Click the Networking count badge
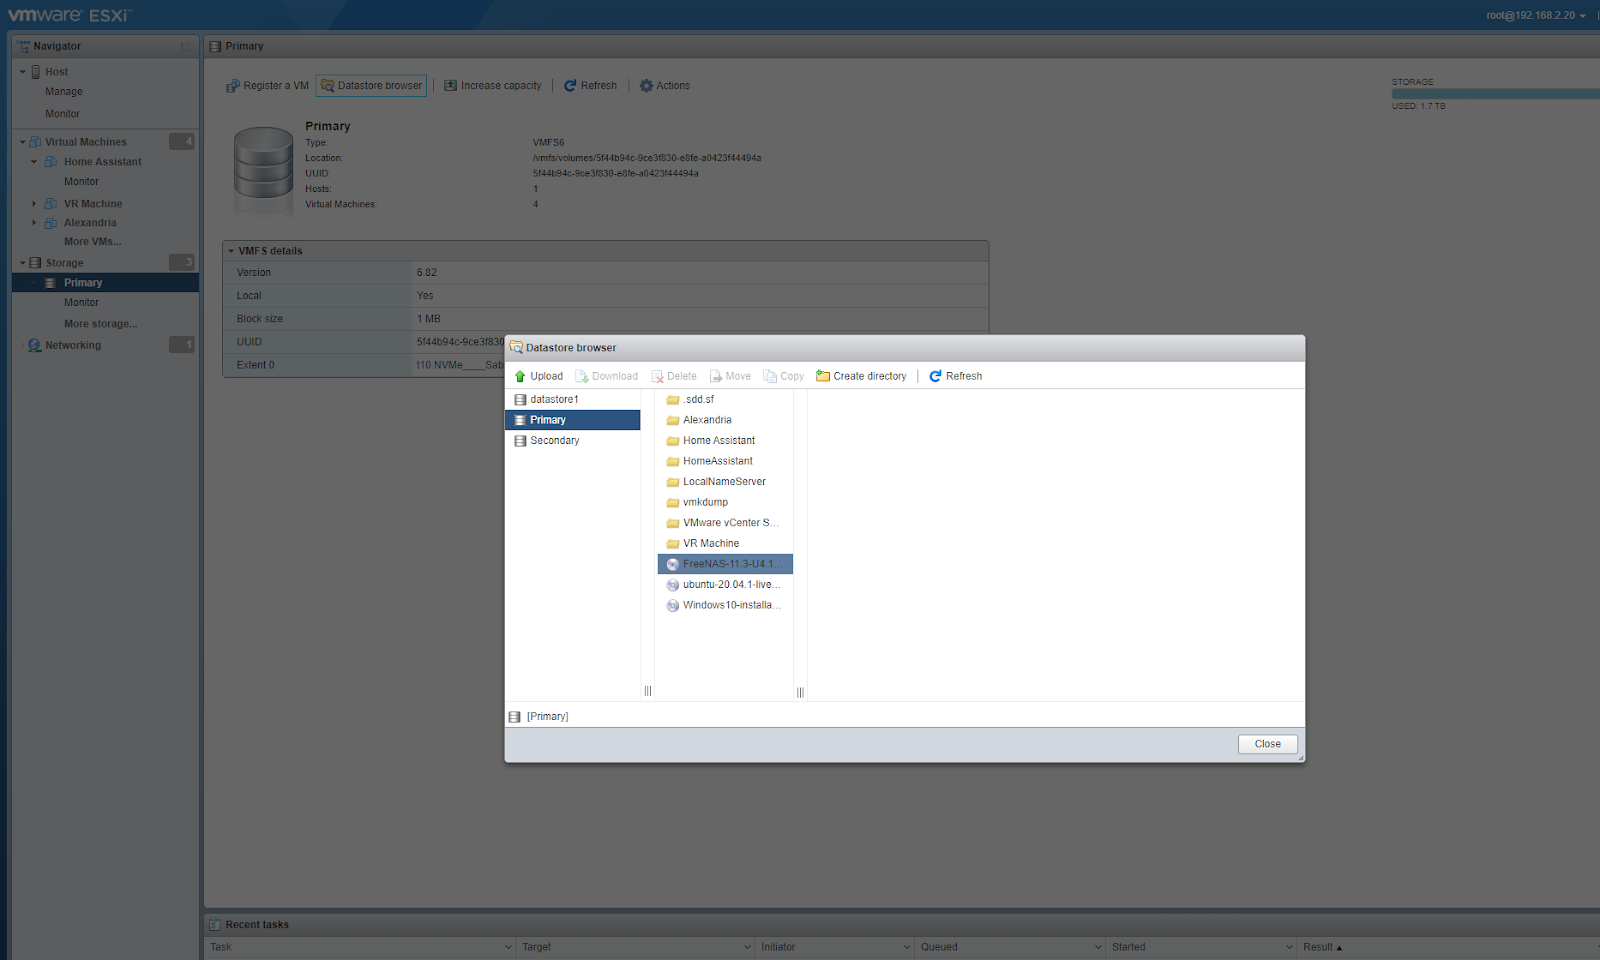This screenshot has width=1600, height=960. 182,345
